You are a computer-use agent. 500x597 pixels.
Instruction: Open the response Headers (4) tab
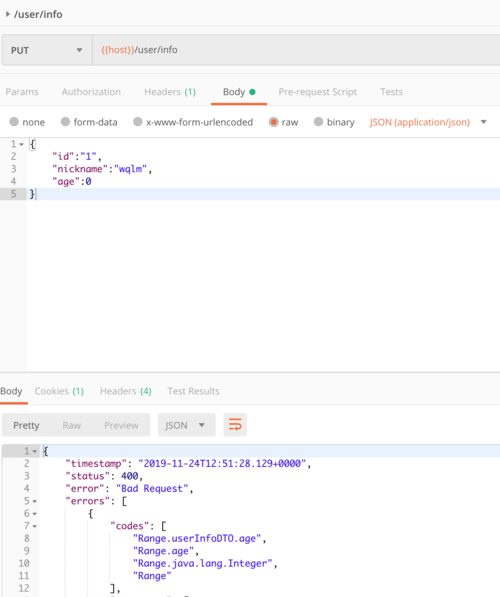(x=126, y=391)
